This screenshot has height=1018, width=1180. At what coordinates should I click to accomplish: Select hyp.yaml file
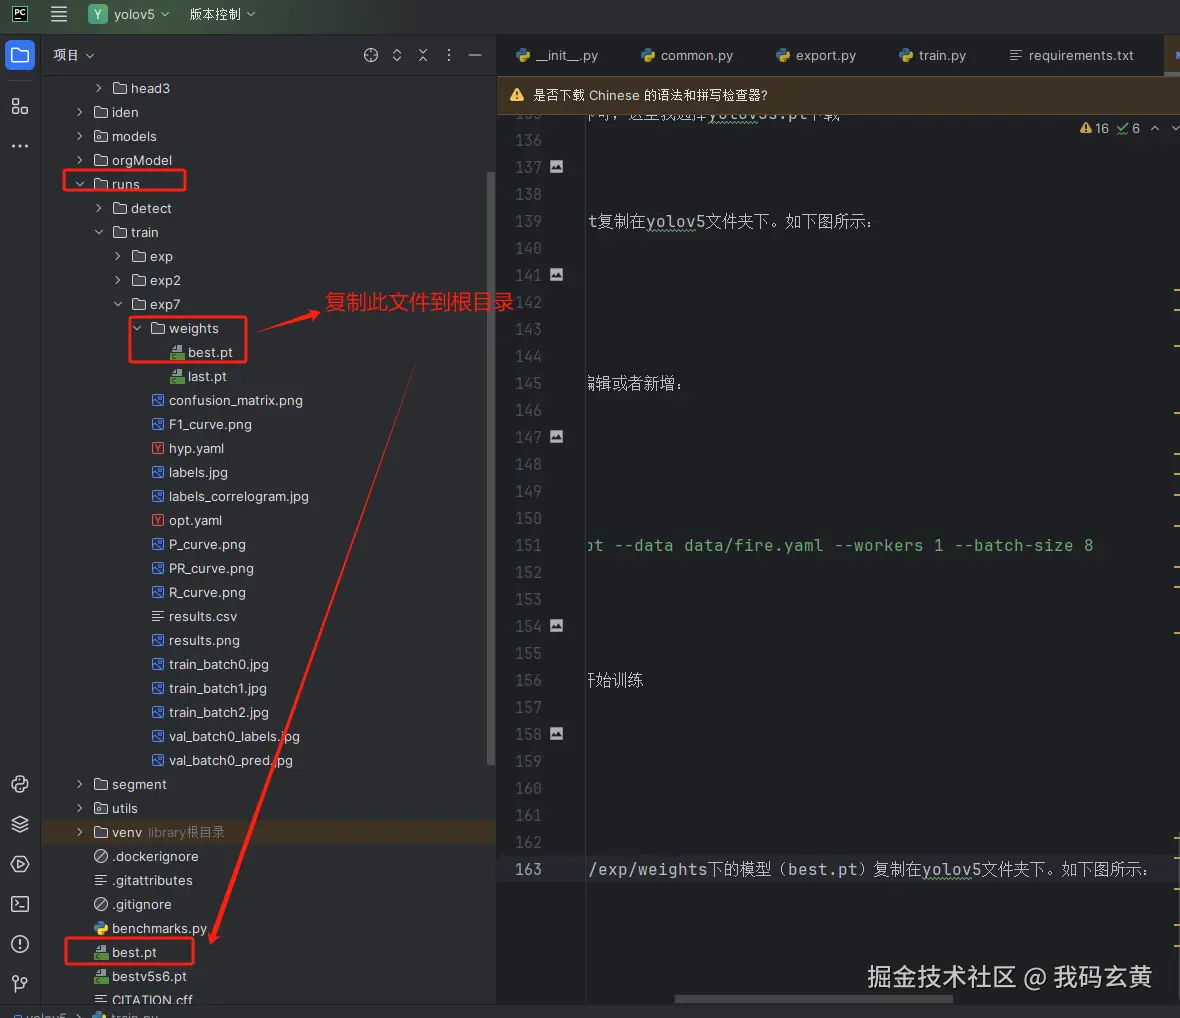click(188, 448)
